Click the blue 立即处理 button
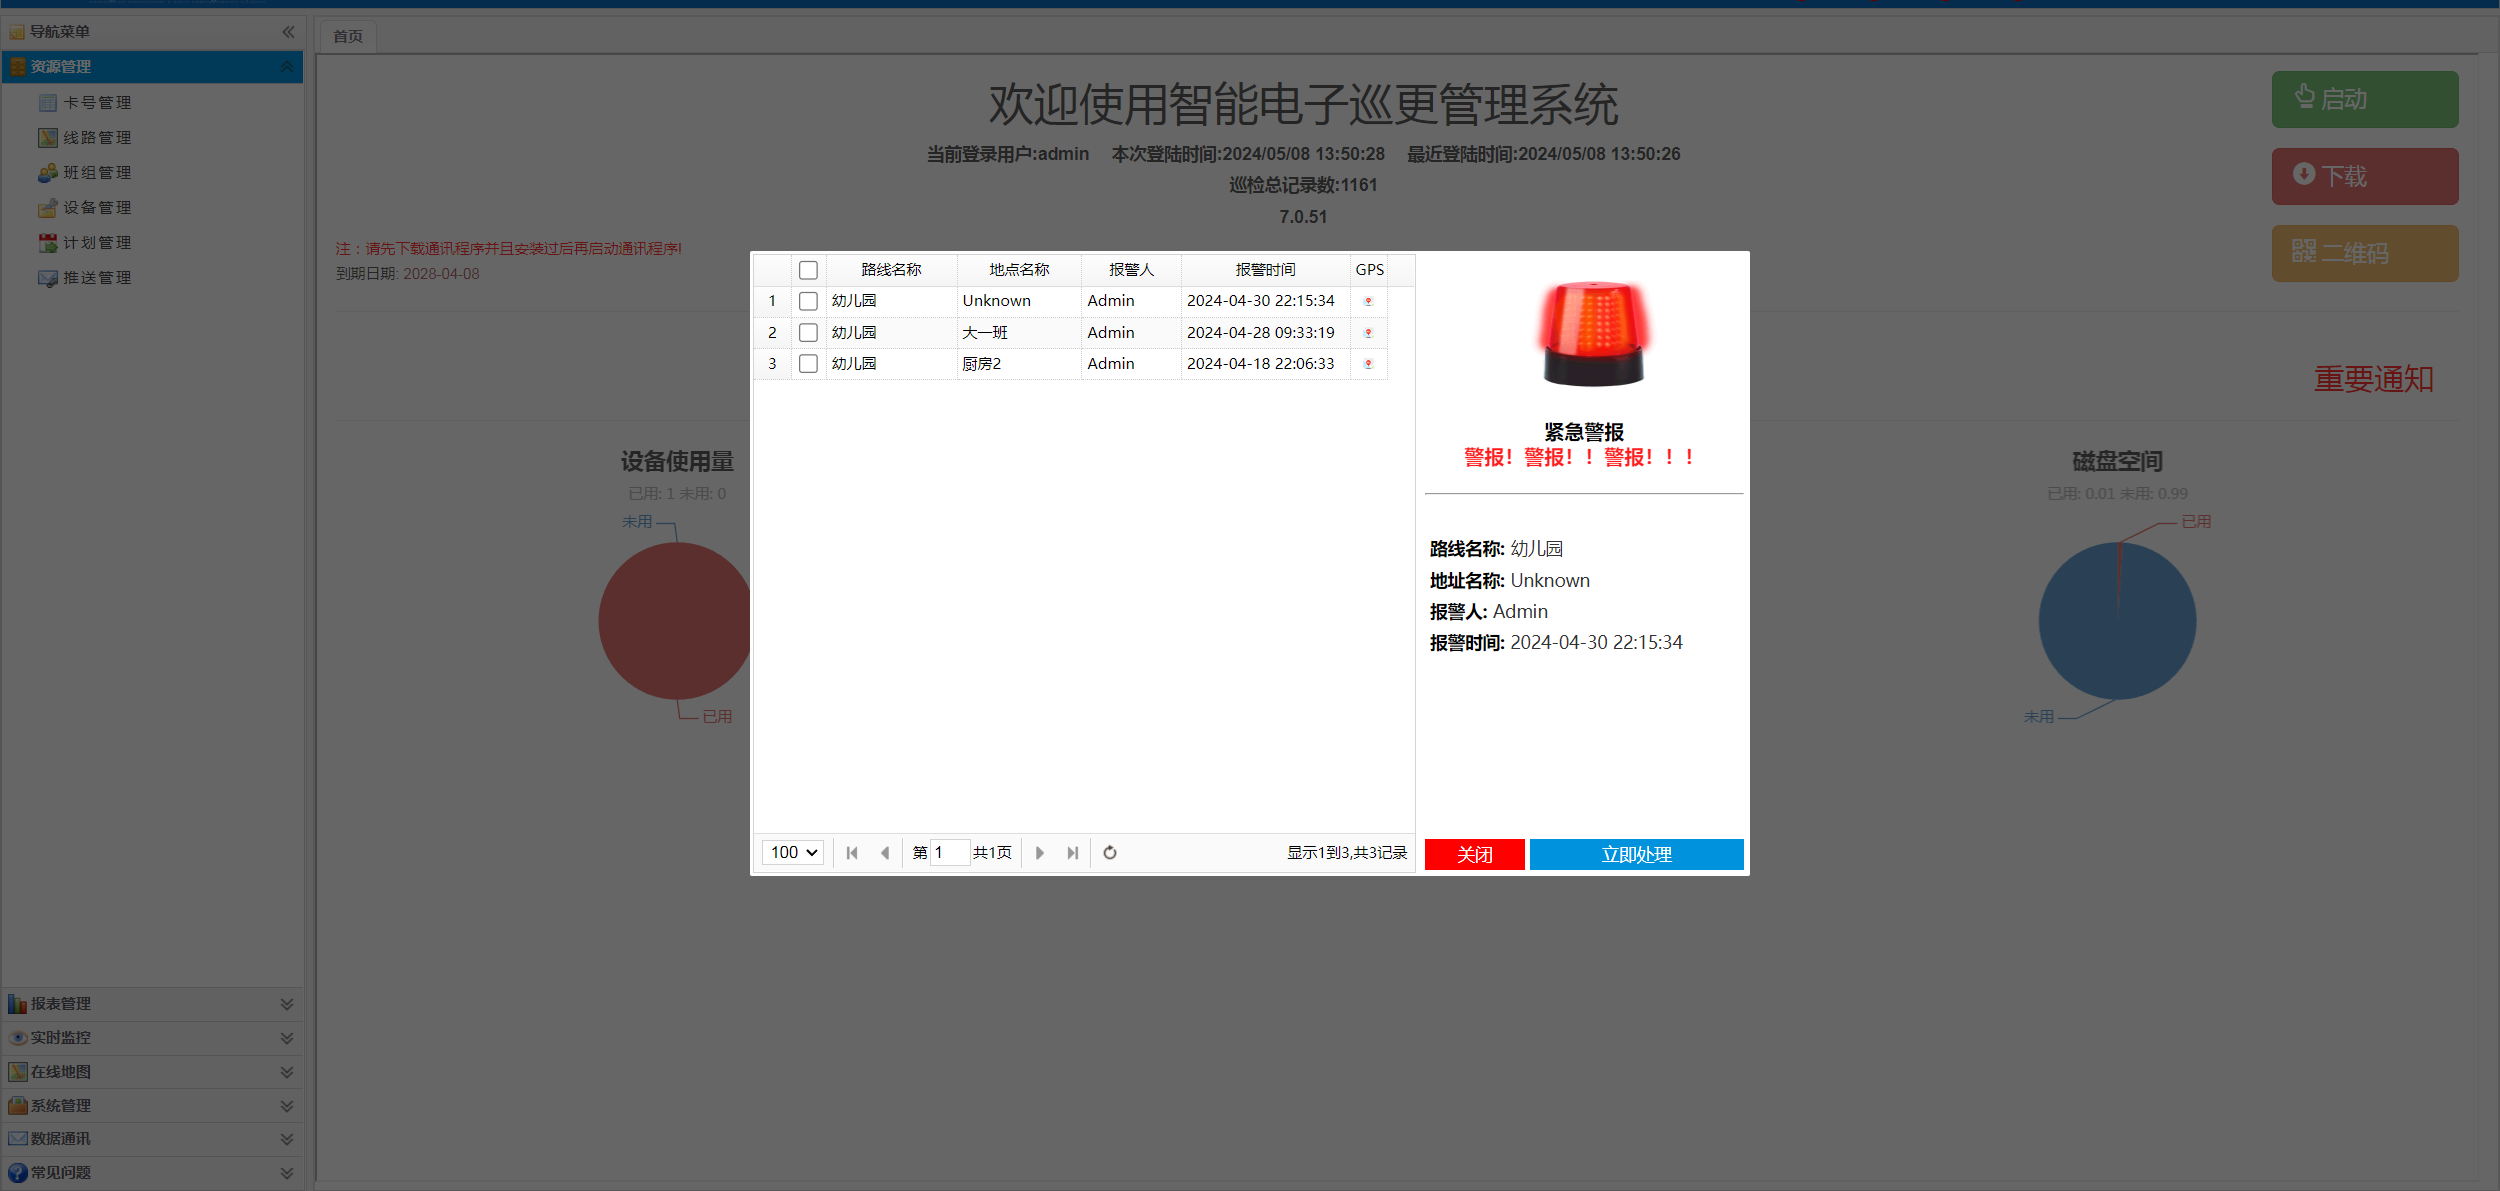Screen dimensions: 2500x1191 1637,855
